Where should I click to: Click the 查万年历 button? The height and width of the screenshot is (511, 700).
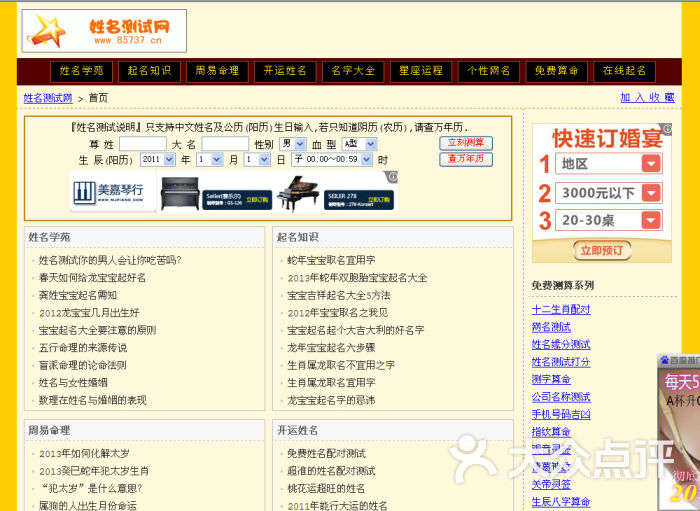click(x=466, y=159)
